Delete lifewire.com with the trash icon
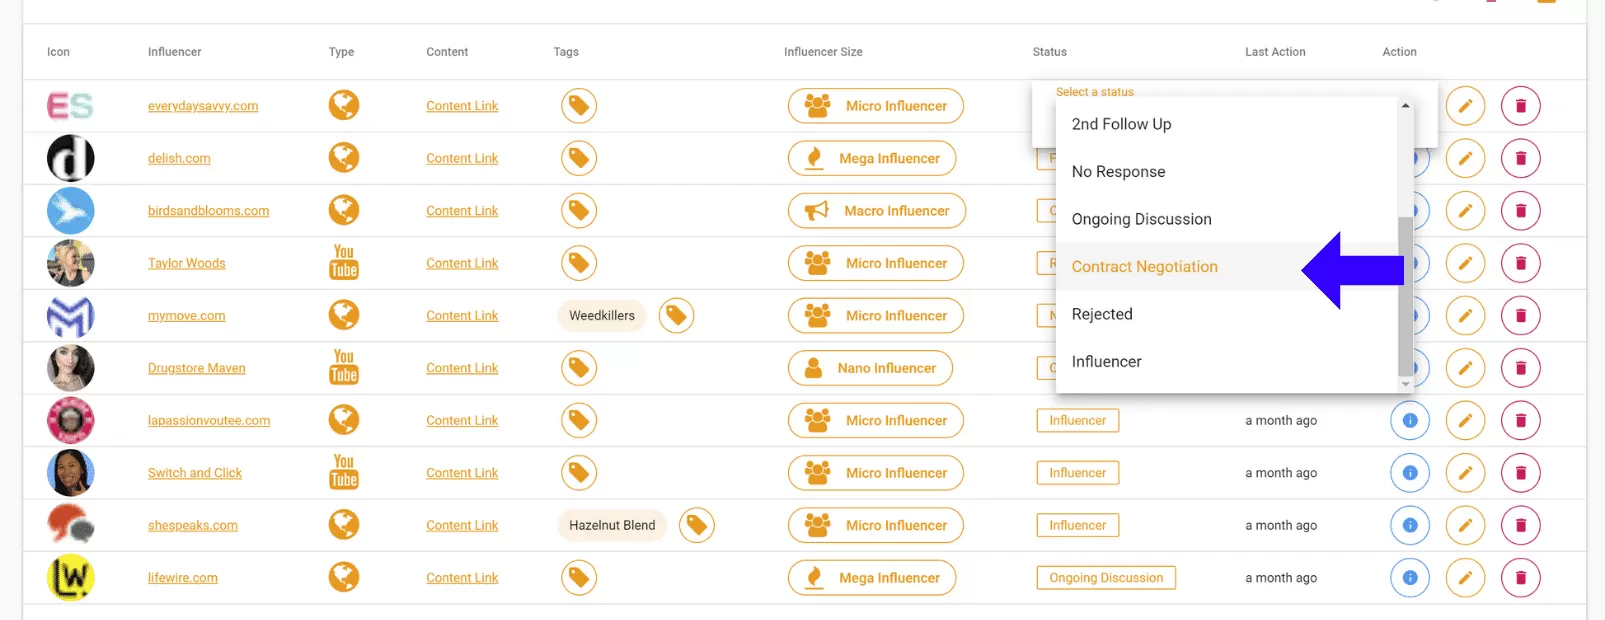The height and width of the screenshot is (620, 1605). pos(1521,578)
